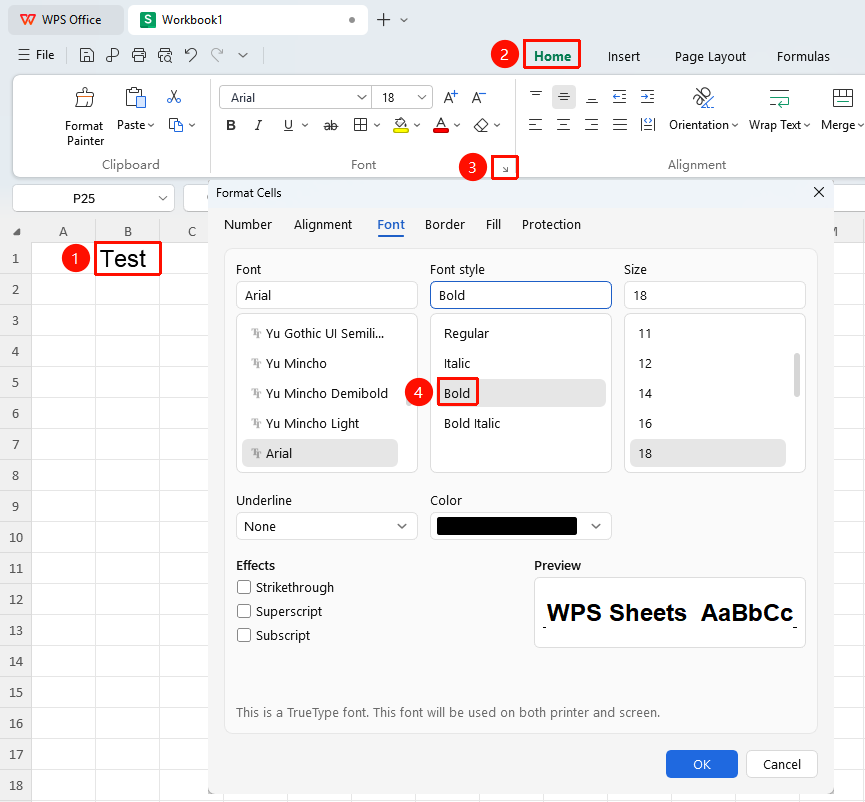
Task: Toggle Bold in the ribbon
Action: (231, 125)
